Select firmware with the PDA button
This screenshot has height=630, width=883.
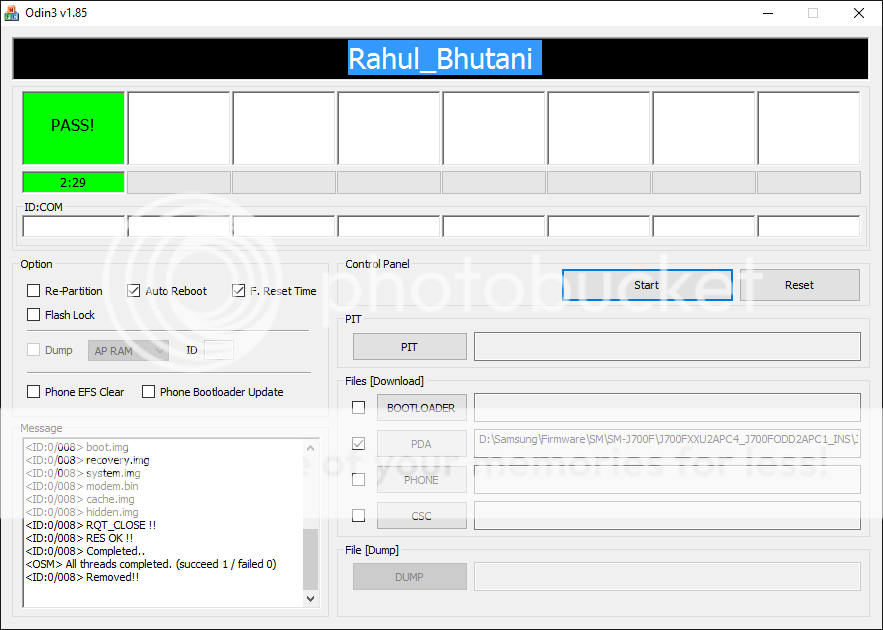click(421, 444)
